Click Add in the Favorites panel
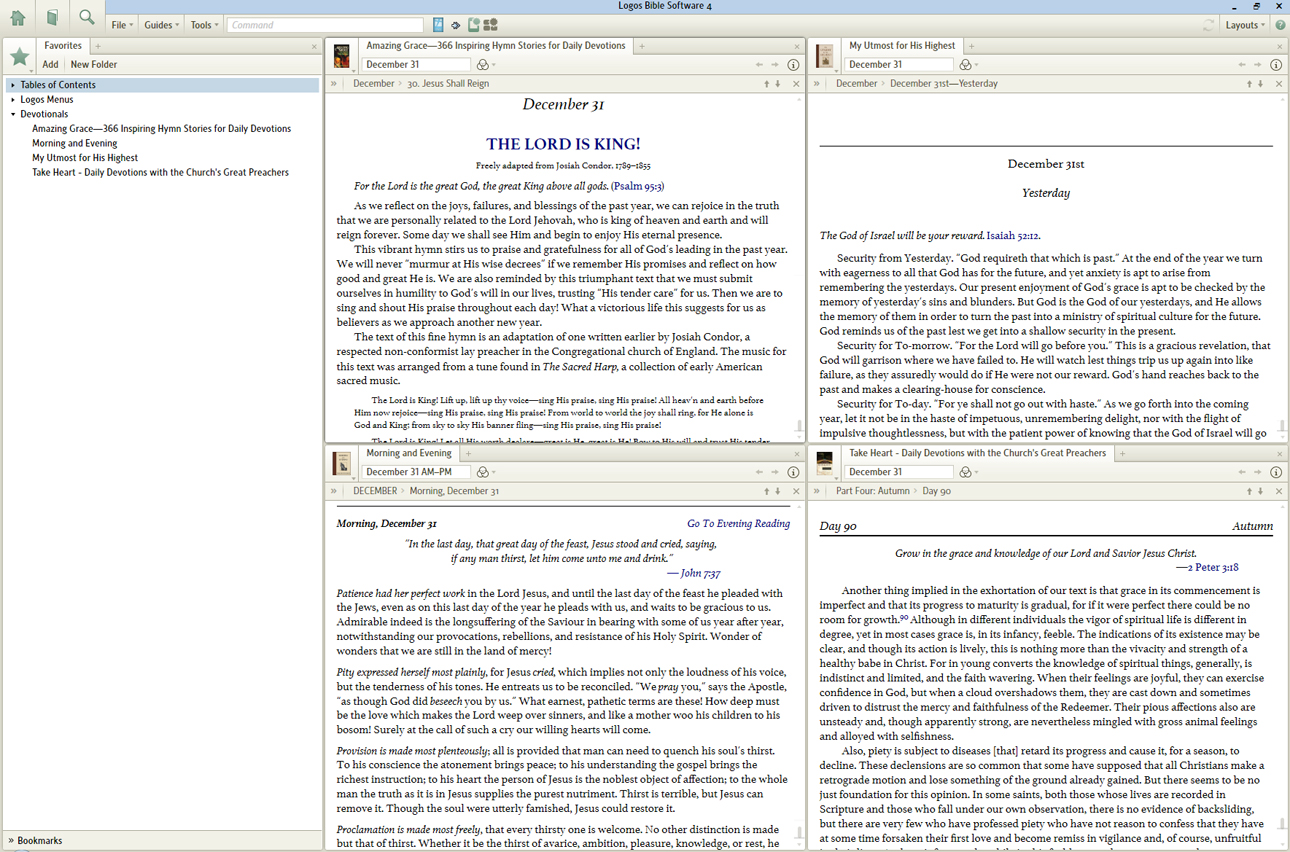The height and width of the screenshot is (852, 1290). (50, 65)
